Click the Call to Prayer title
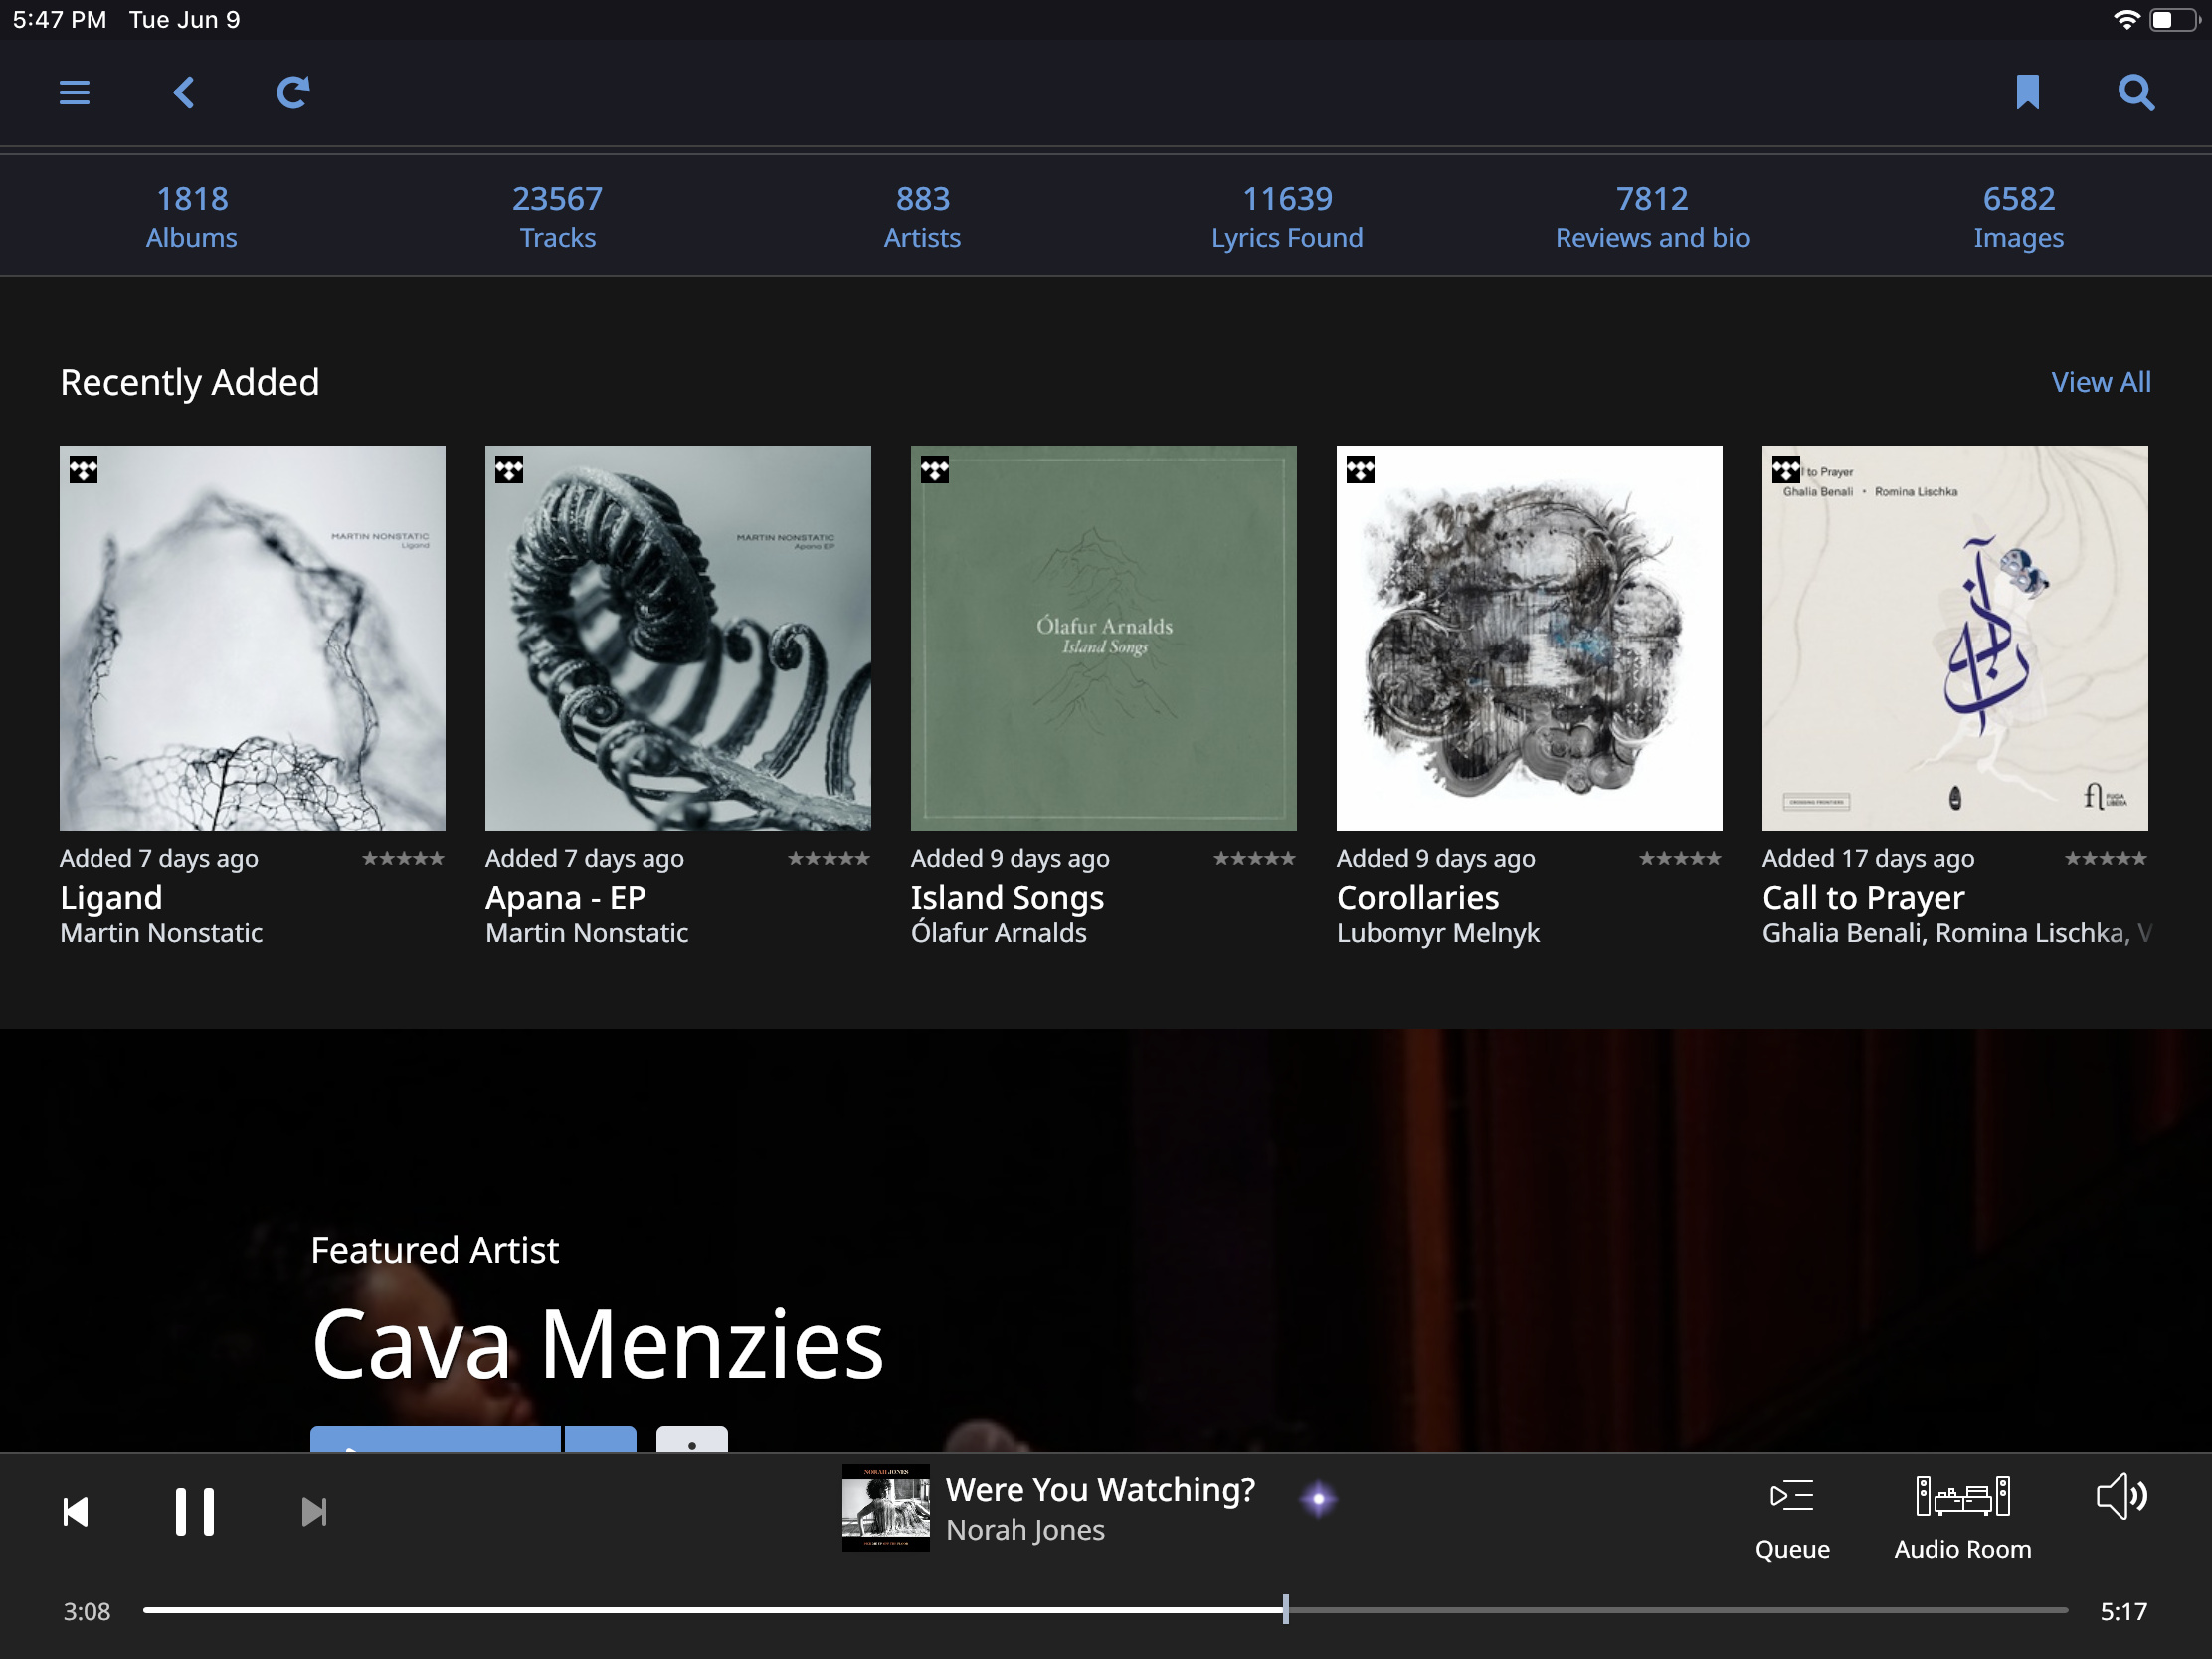Image resolution: width=2212 pixels, height=1659 pixels. coord(1863,898)
